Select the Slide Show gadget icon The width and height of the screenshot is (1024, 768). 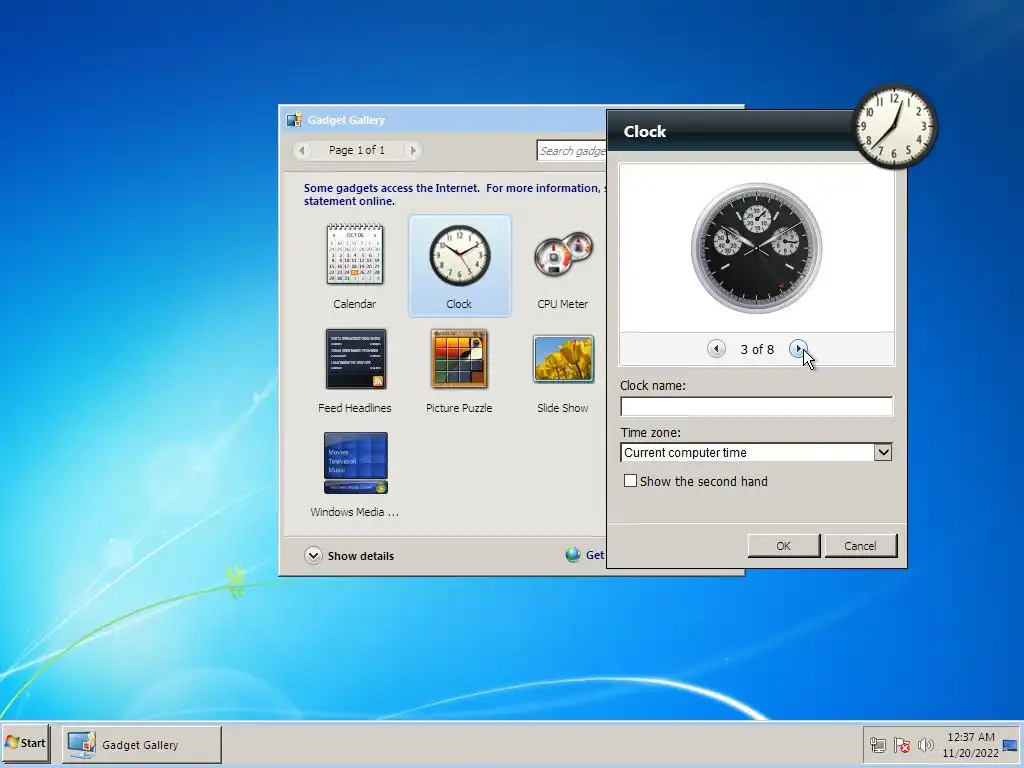[x=563, y=359]
